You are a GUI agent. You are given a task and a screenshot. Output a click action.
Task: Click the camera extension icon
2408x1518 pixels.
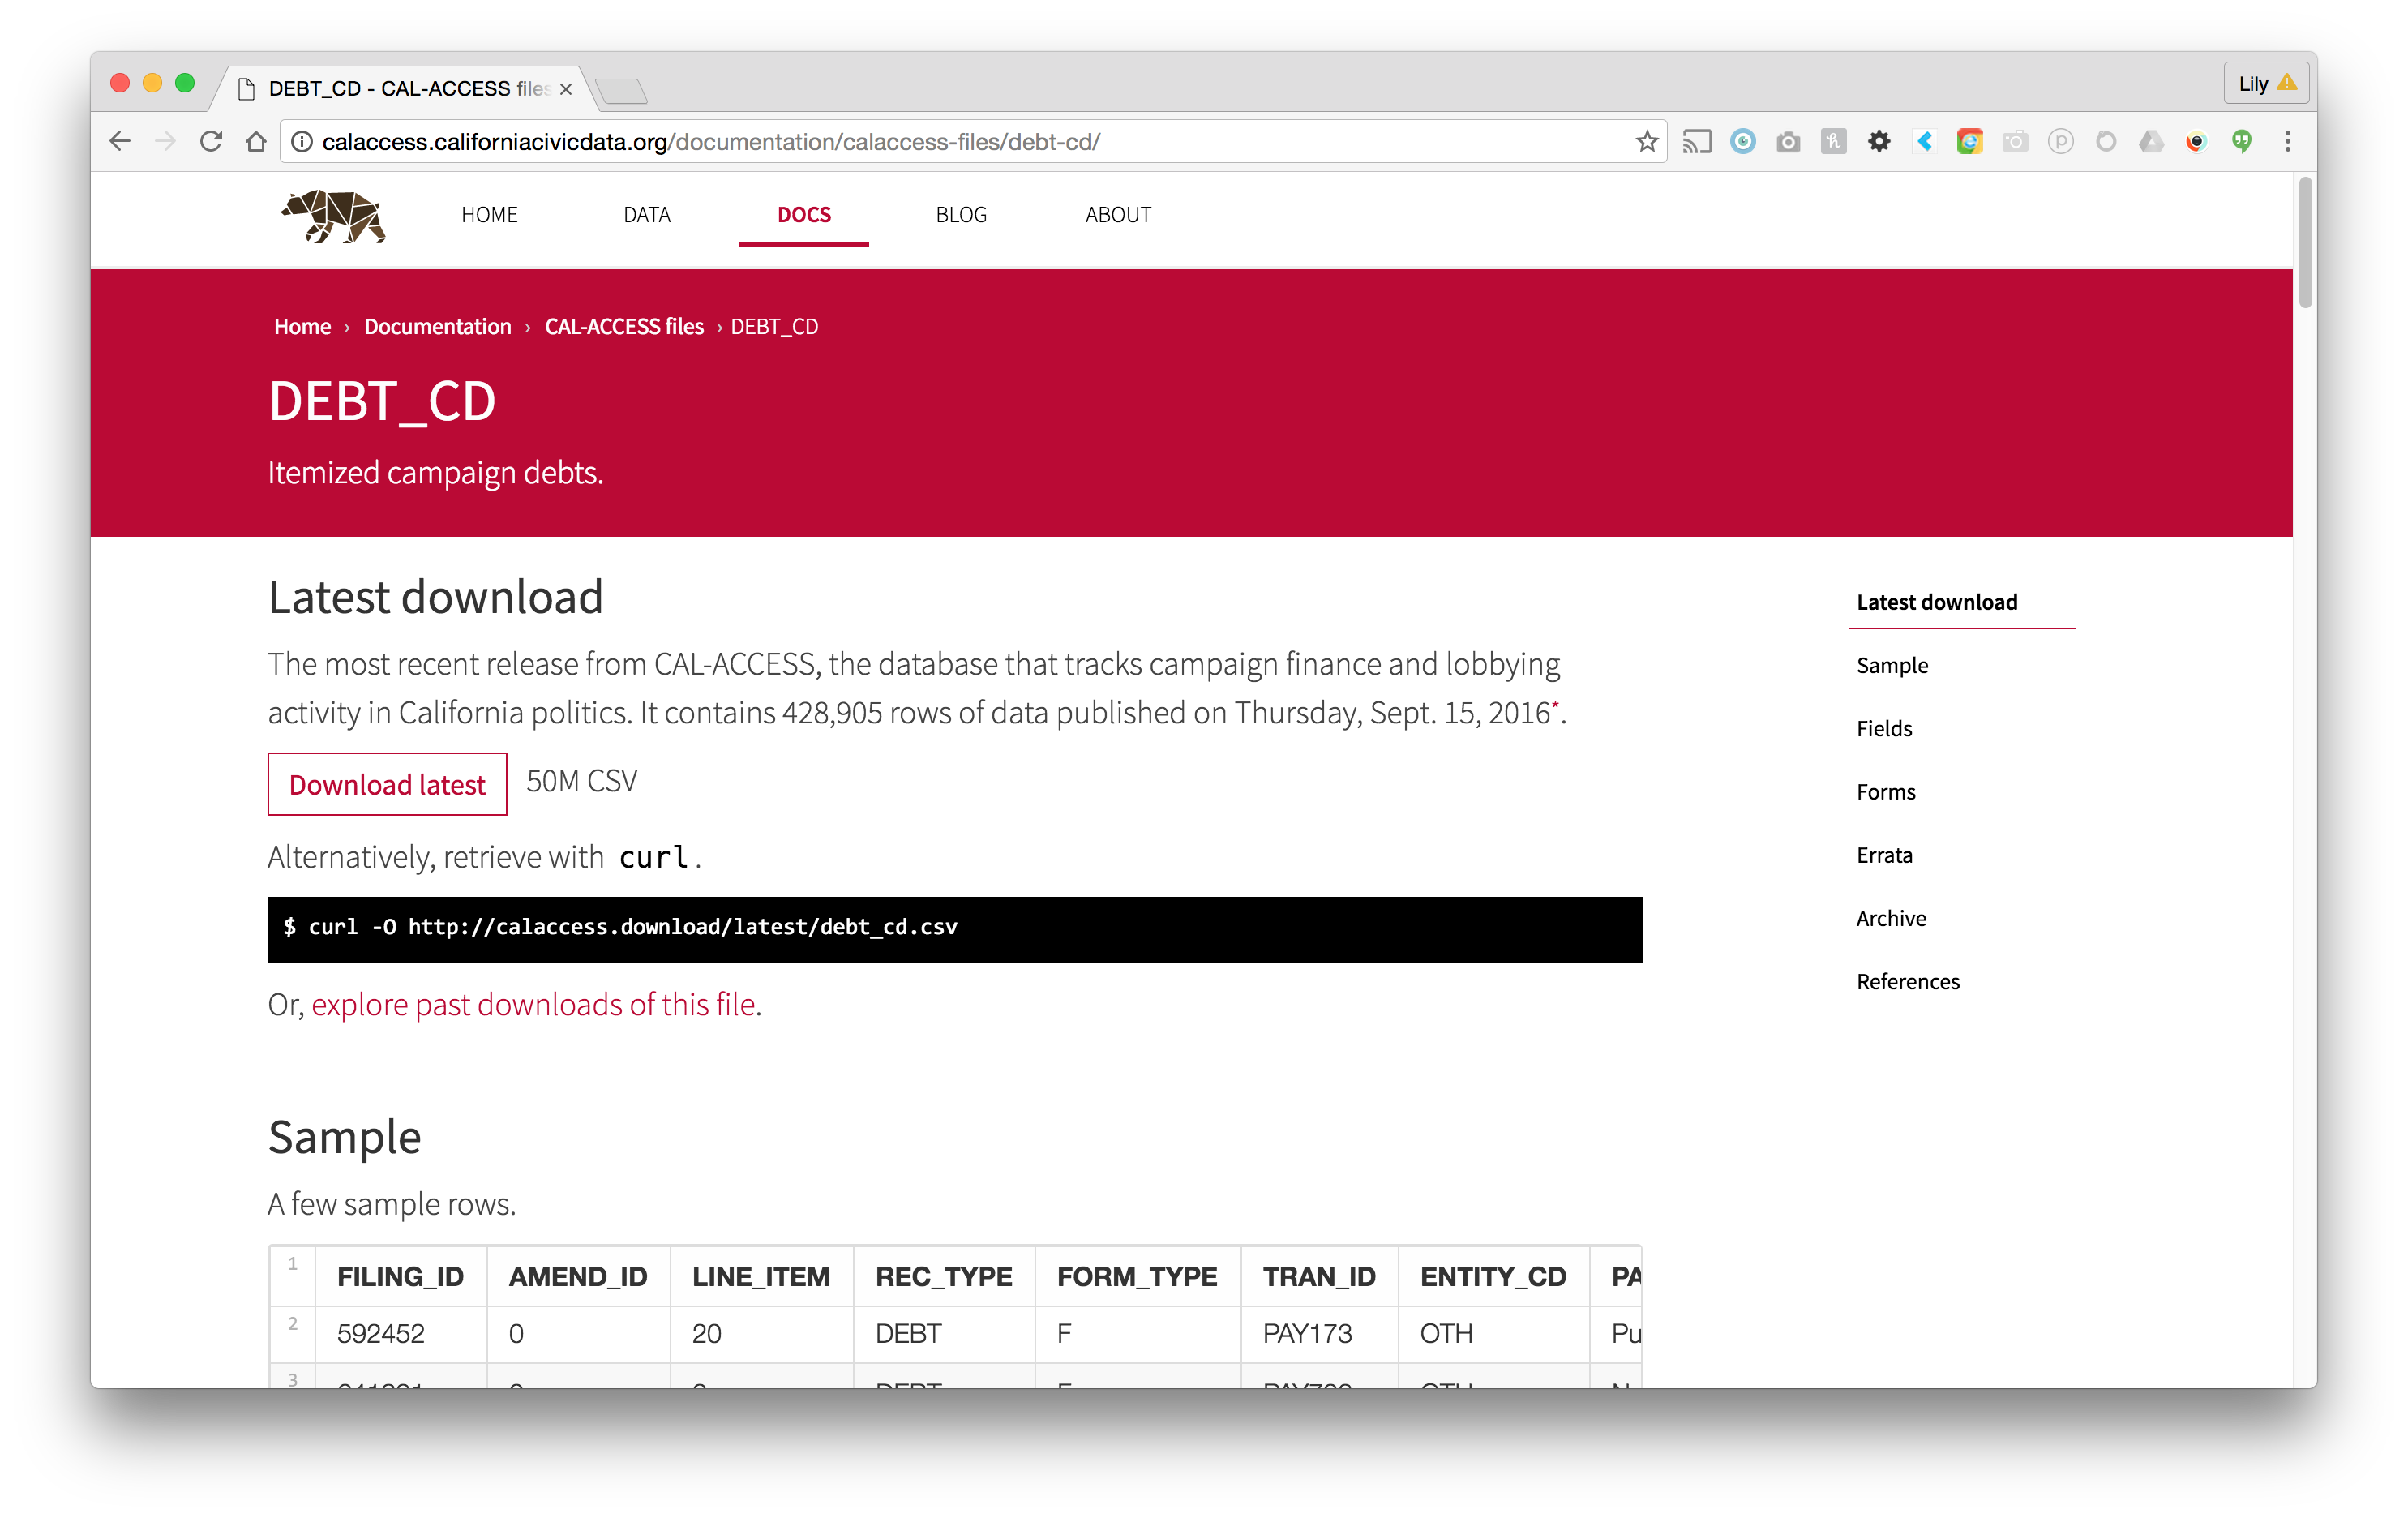coord(1788,142)
